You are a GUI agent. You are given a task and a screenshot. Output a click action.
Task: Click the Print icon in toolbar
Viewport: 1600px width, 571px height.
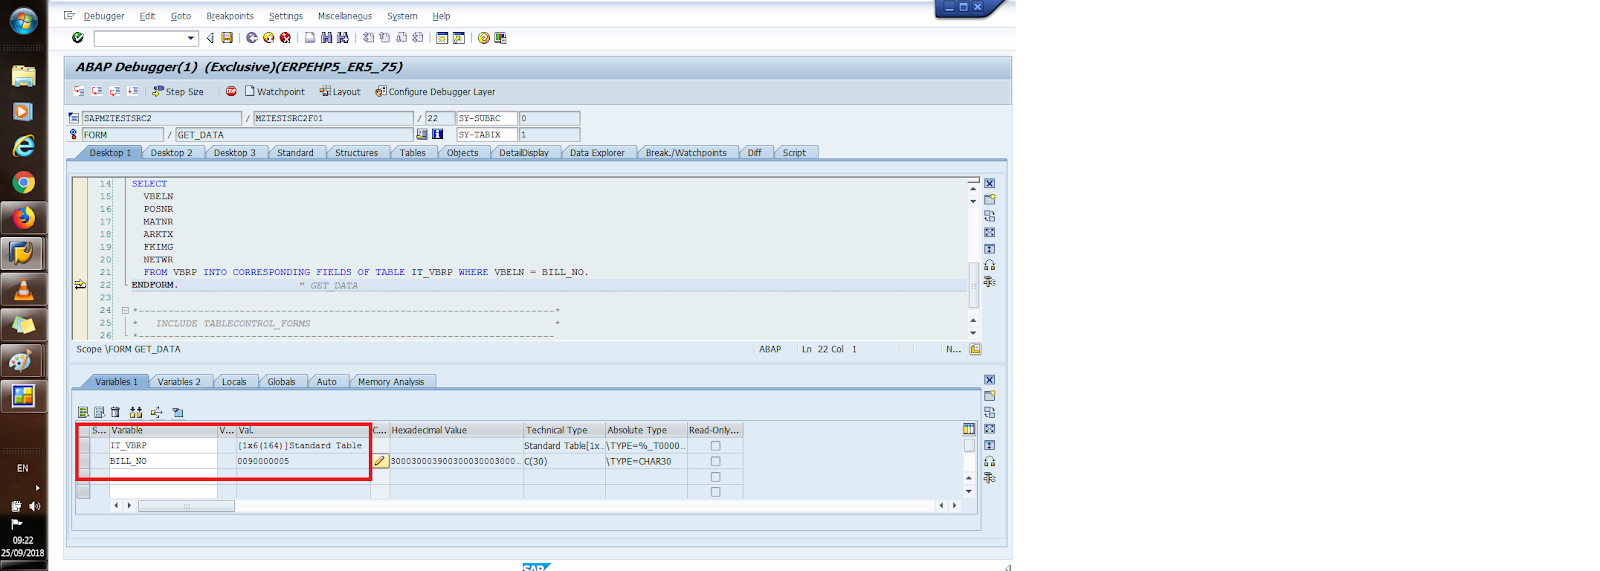click(x=310, y=38)
